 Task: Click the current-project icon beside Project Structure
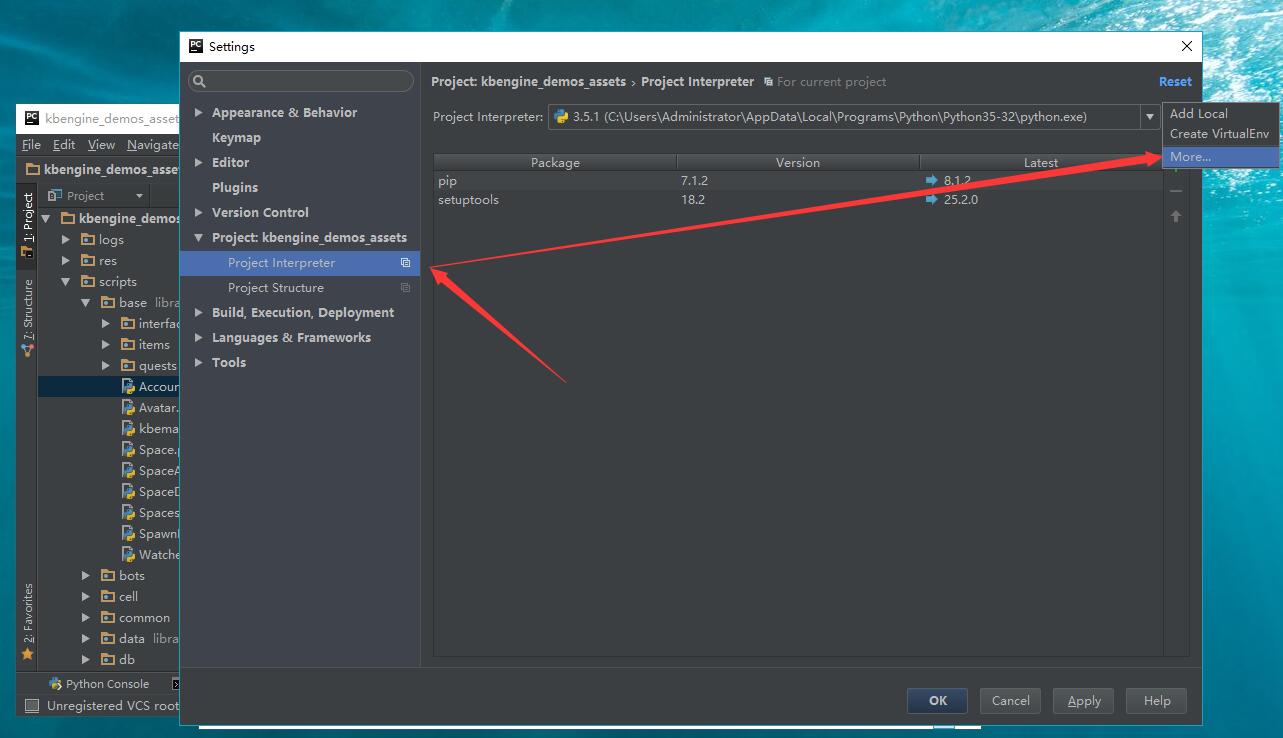[405, 288]
